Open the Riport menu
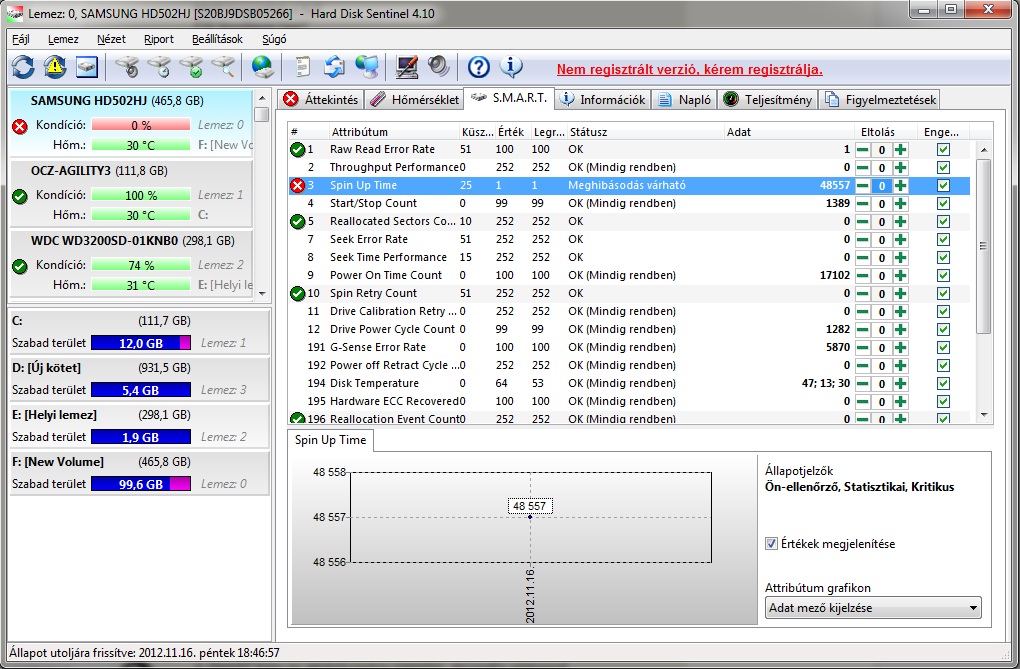This screenshot has width=1020, height=669. [x=159, y=39]
